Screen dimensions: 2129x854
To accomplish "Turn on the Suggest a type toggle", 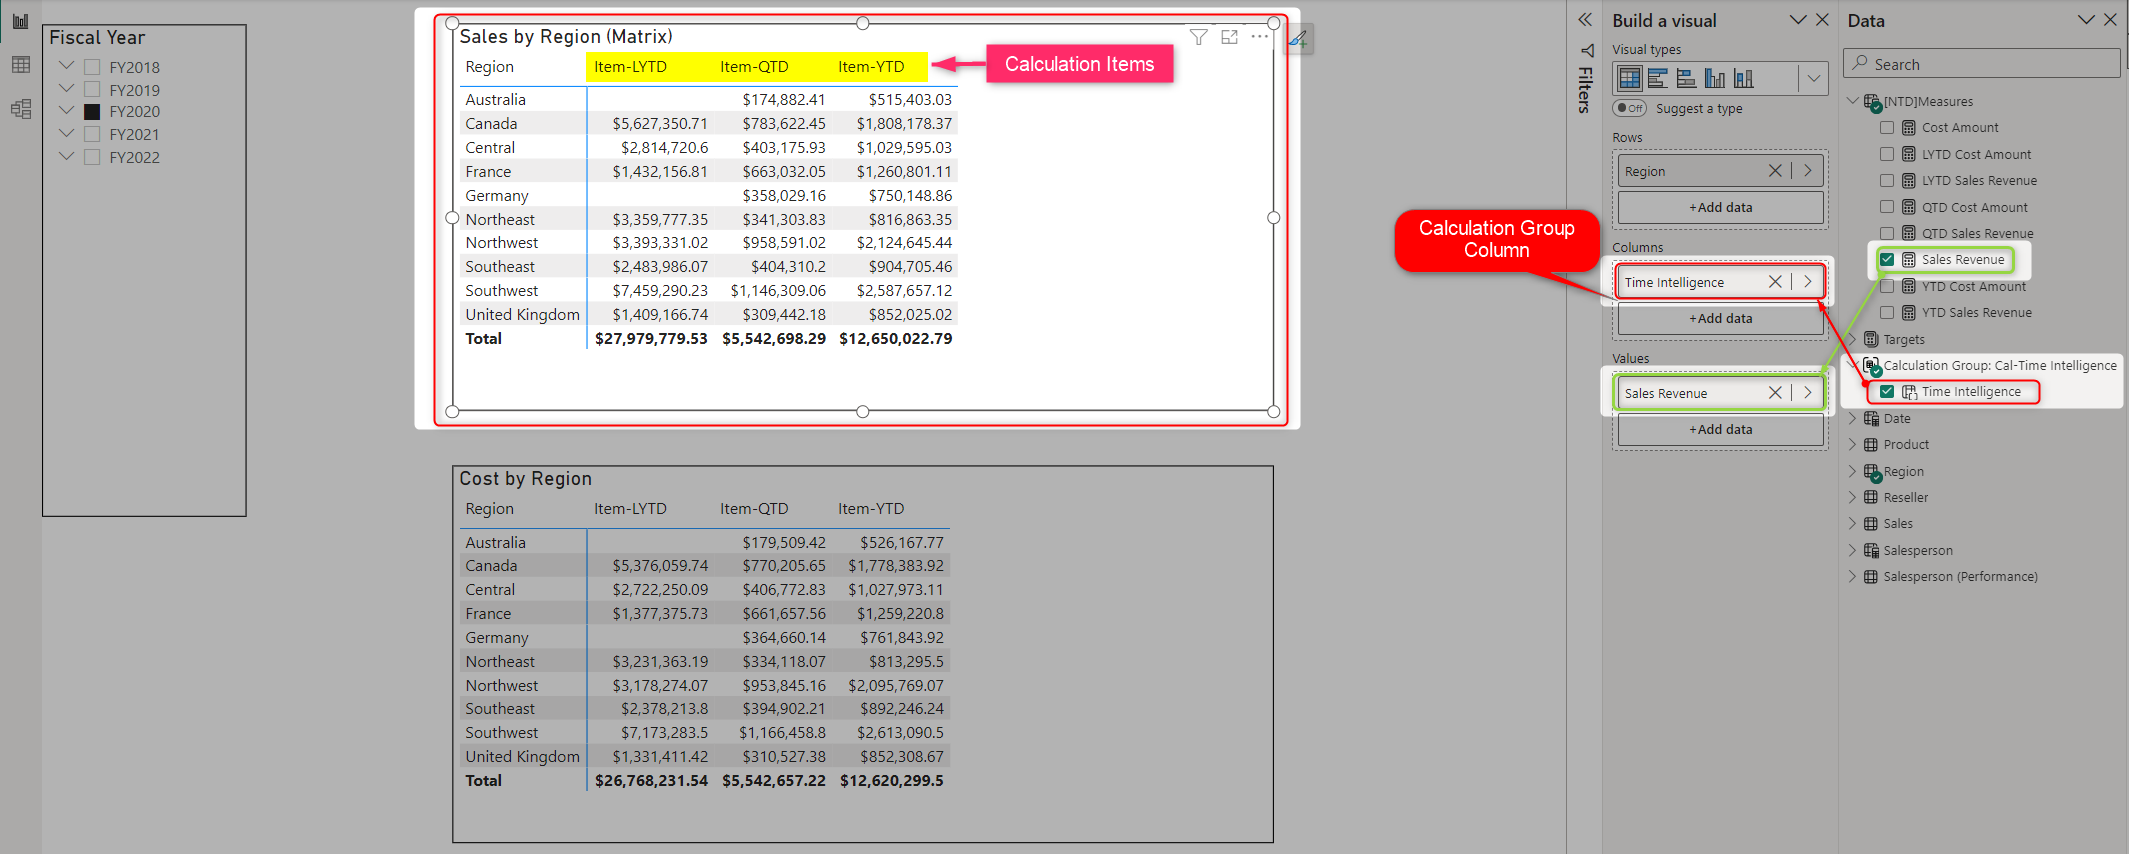I will 1629,108.
